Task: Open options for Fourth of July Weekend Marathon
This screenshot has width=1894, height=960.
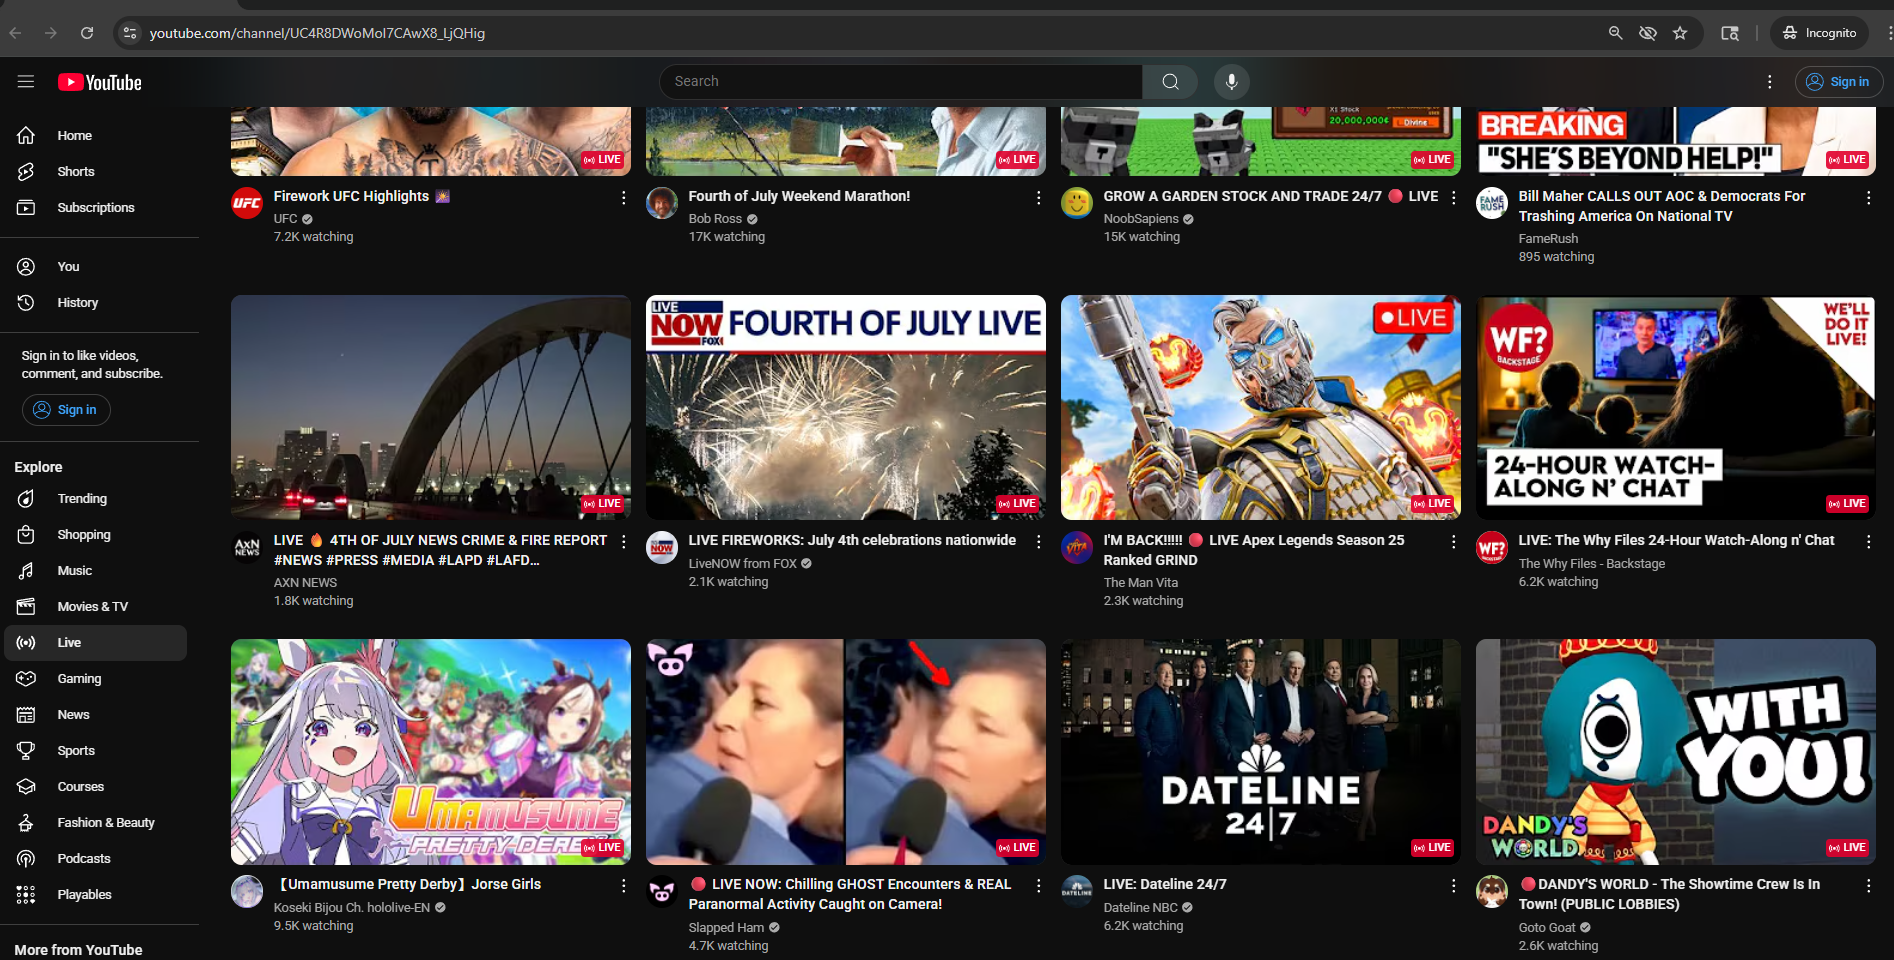Action: click(x=1038, y=198)
